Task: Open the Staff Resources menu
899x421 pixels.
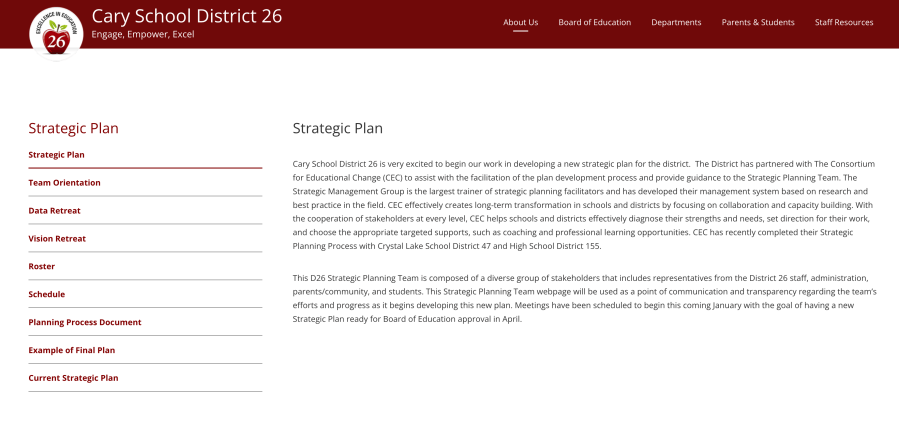Action: click(844, 22)
